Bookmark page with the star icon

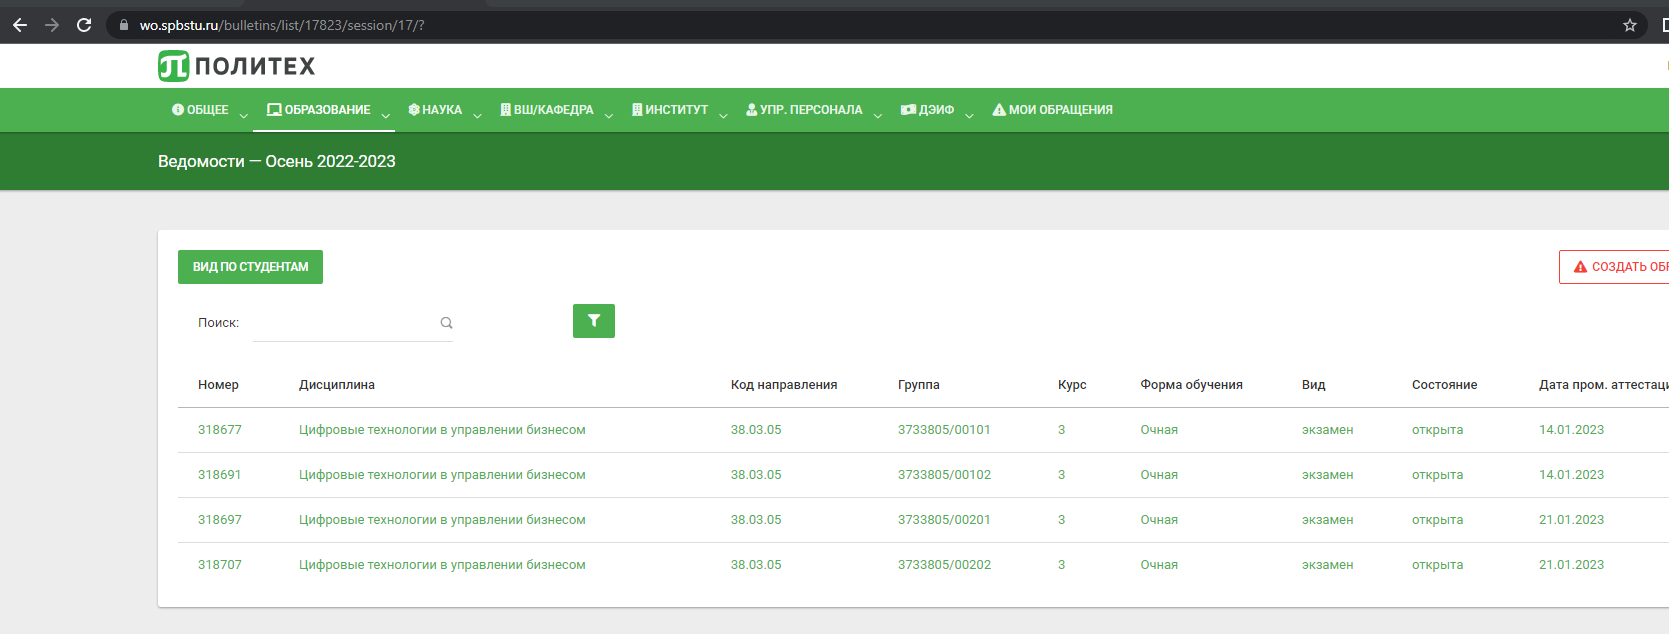click(x=1629, y=25)
